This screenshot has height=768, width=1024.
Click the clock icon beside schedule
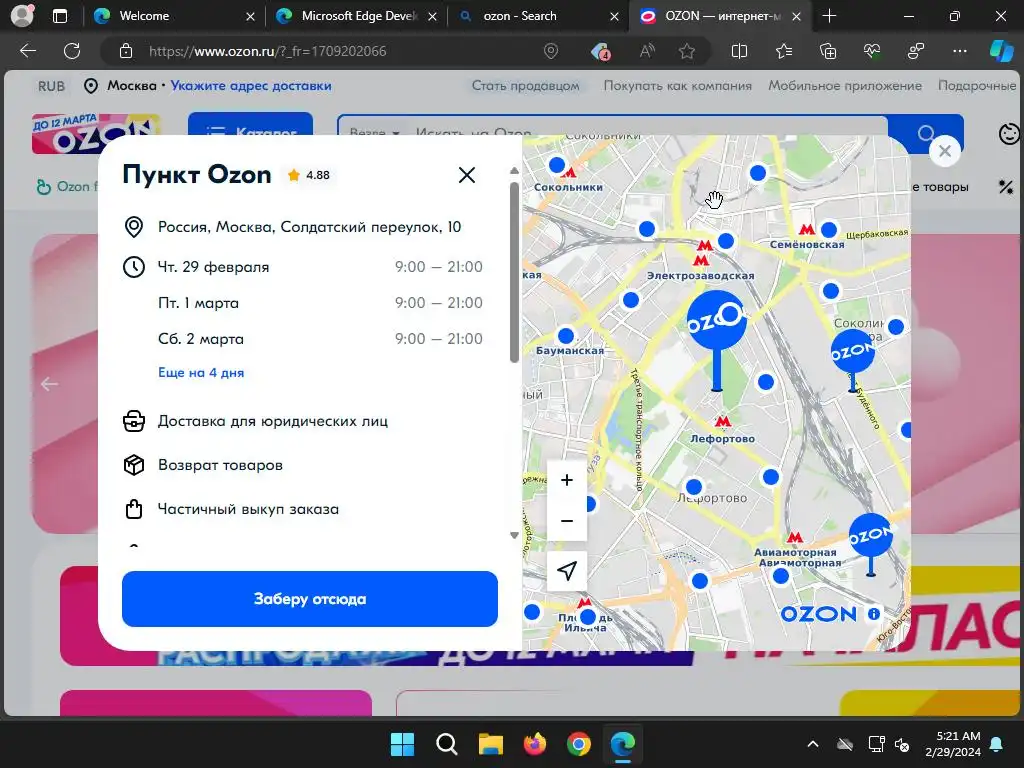134,267
